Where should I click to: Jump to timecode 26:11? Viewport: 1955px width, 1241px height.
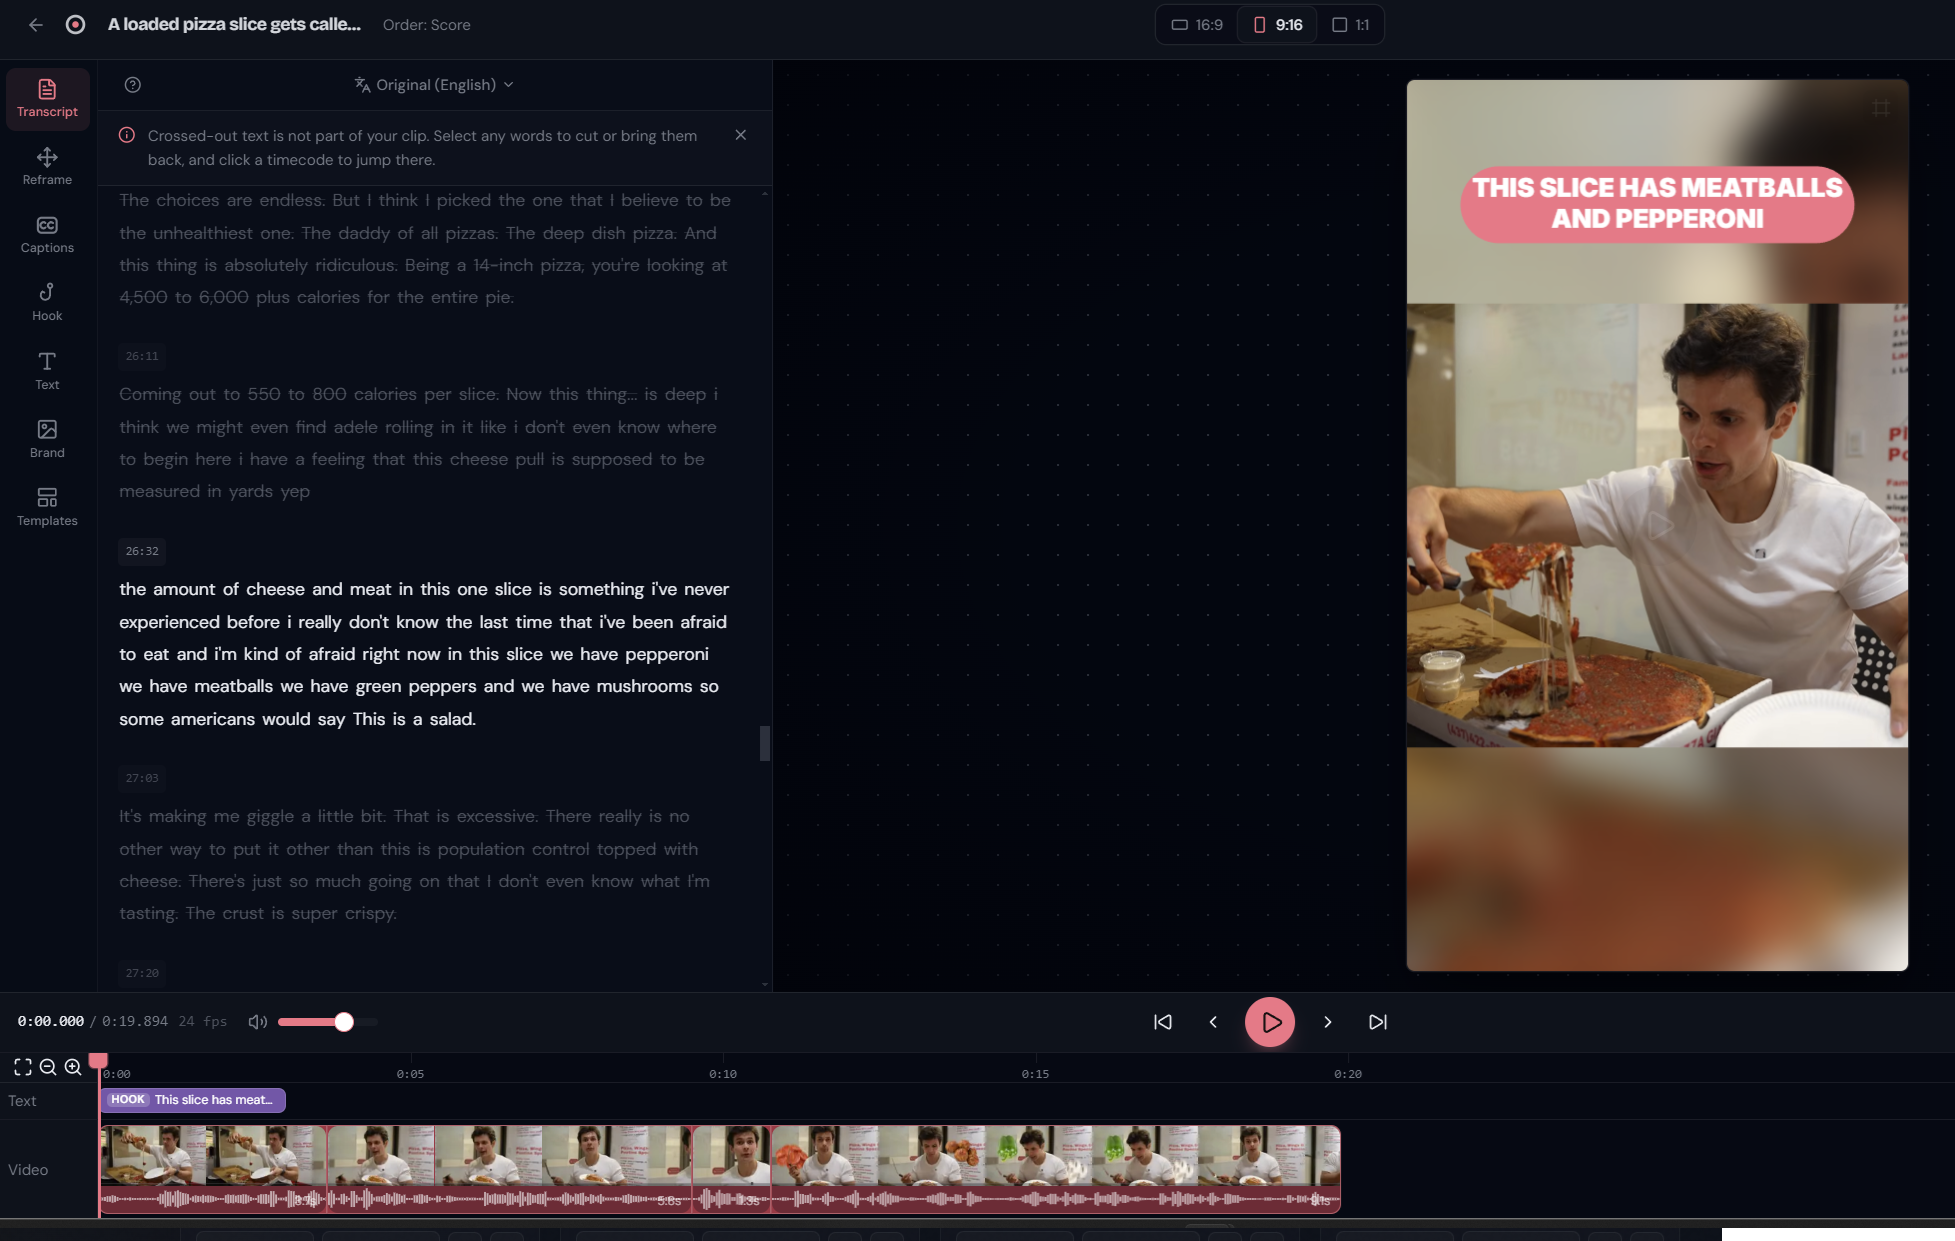pyautogui.click(x=142, y=356)
